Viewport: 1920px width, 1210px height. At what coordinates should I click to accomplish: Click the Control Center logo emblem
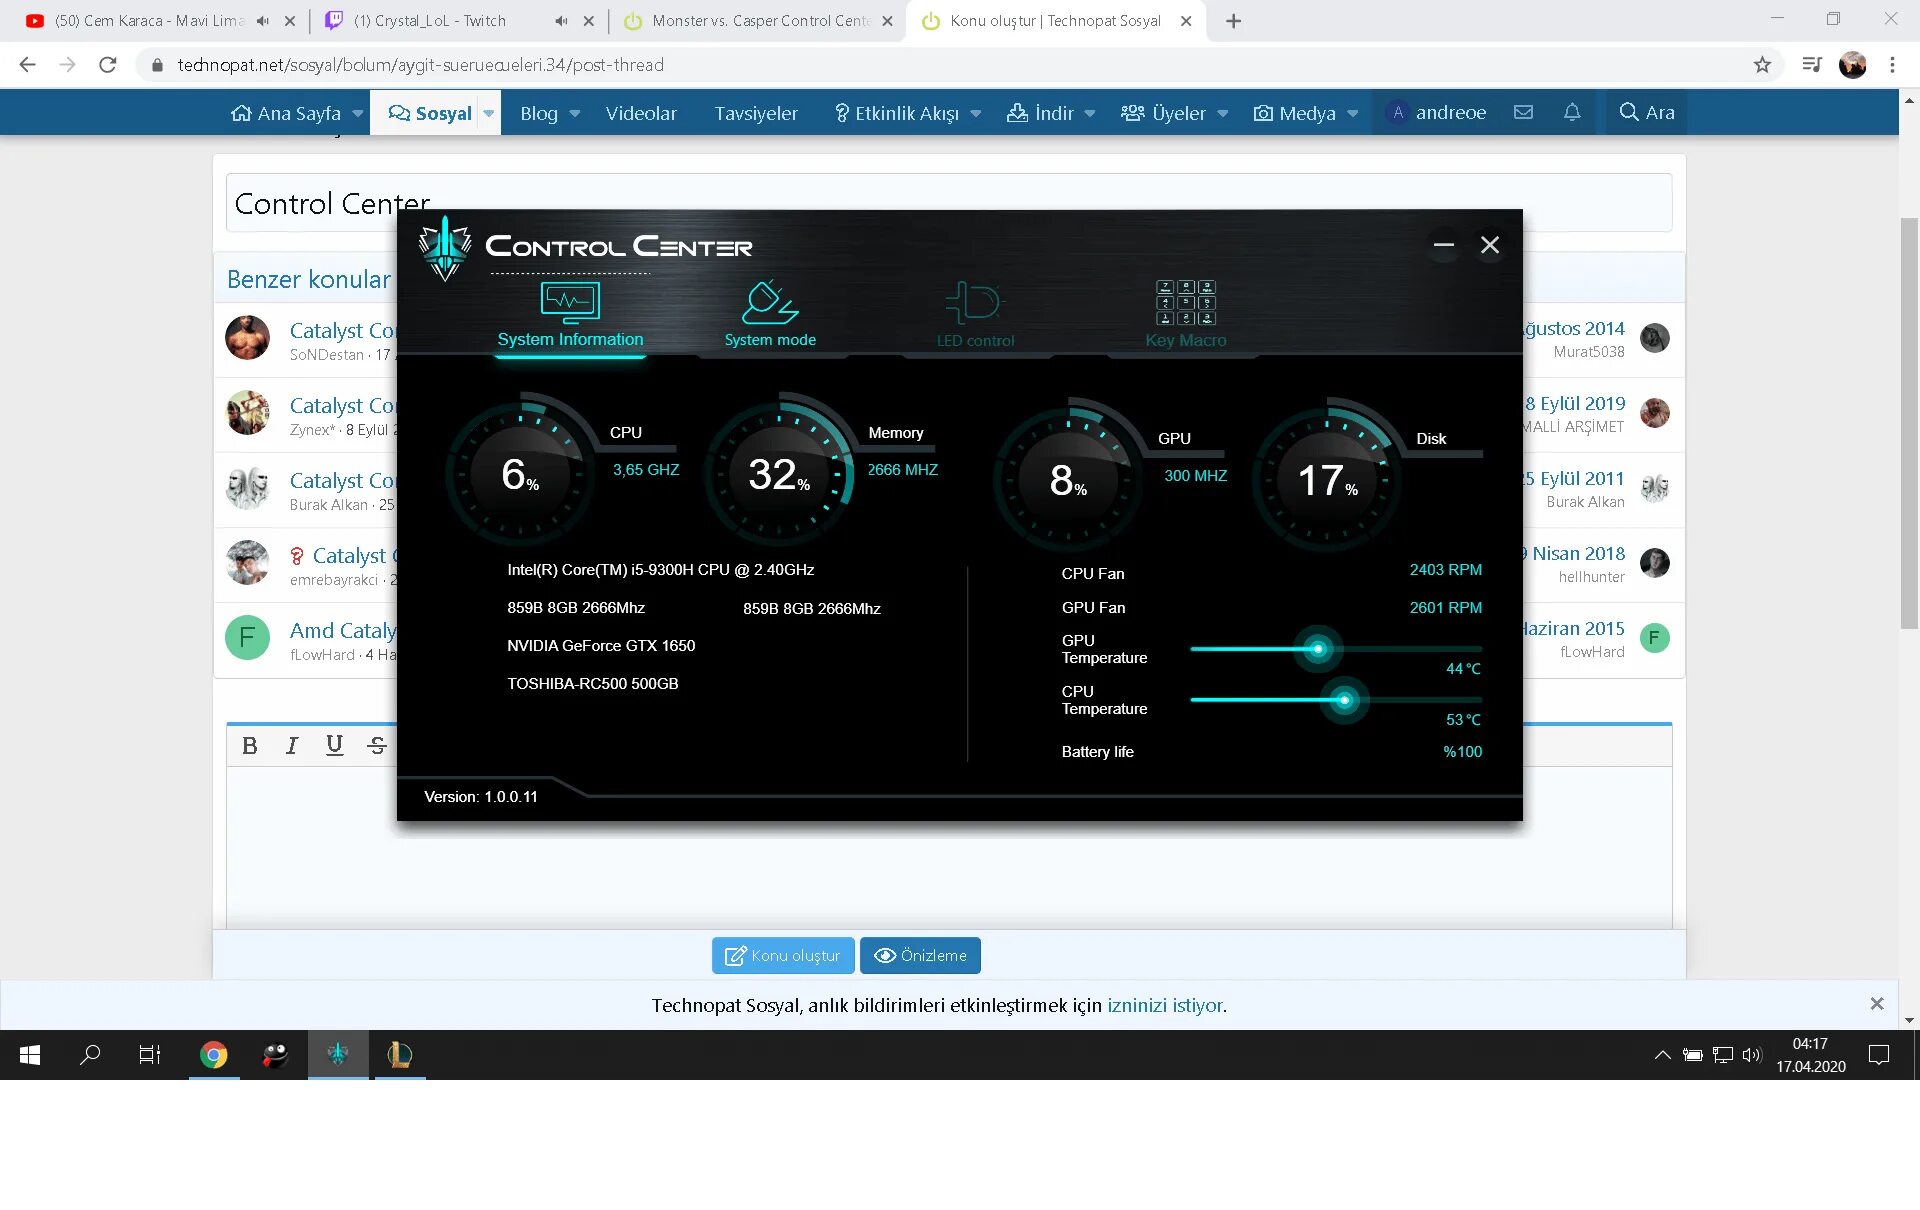point(445,248)
